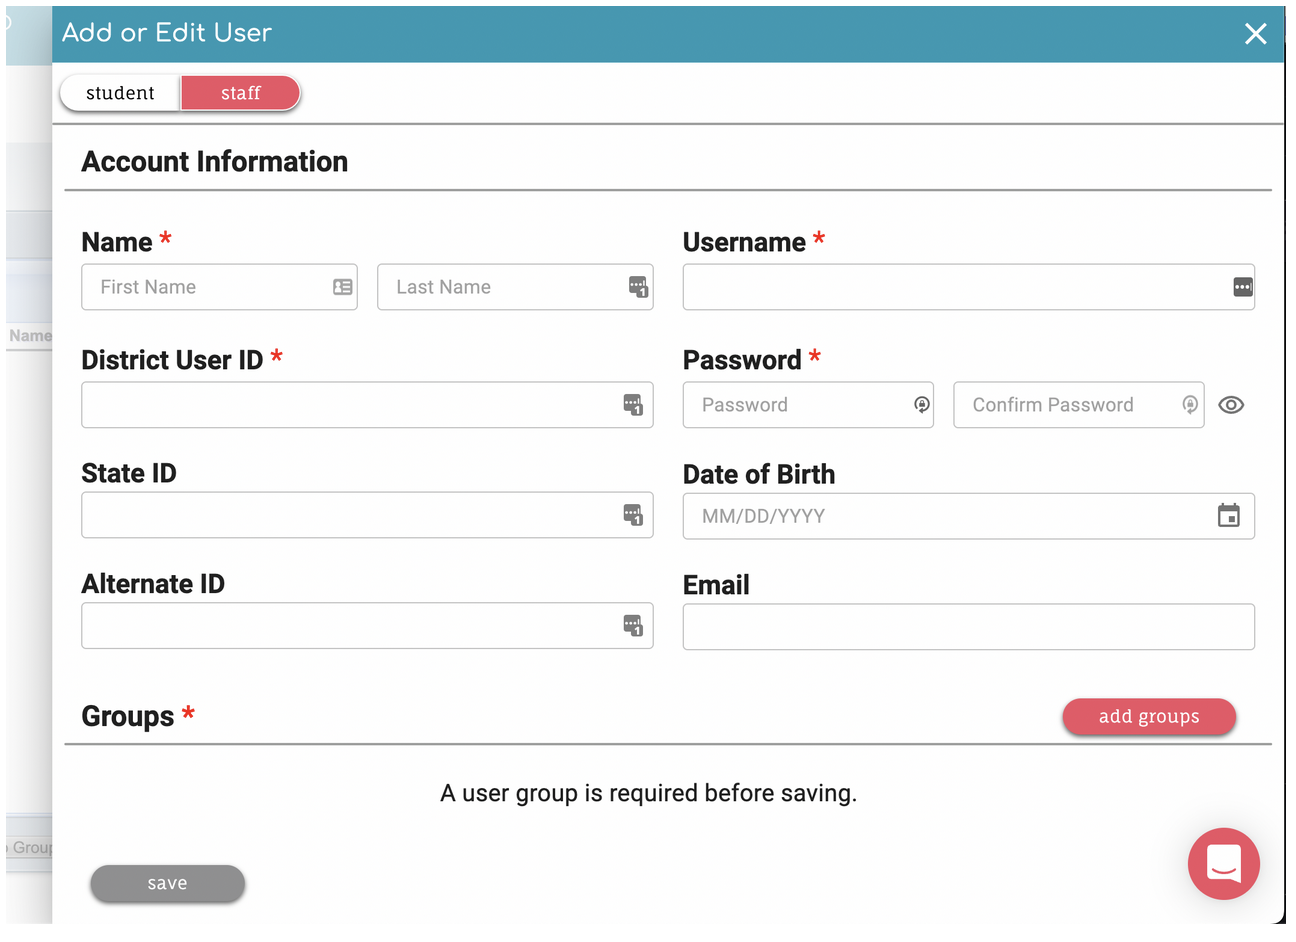Switch user type to student
Image resolution: width=1296 pixels, height=942 pixels.
tap(120, 93)
